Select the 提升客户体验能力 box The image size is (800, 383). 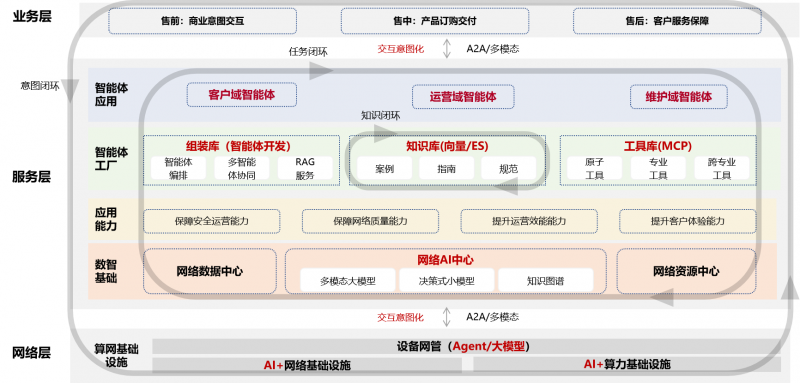tap(688, 221)
